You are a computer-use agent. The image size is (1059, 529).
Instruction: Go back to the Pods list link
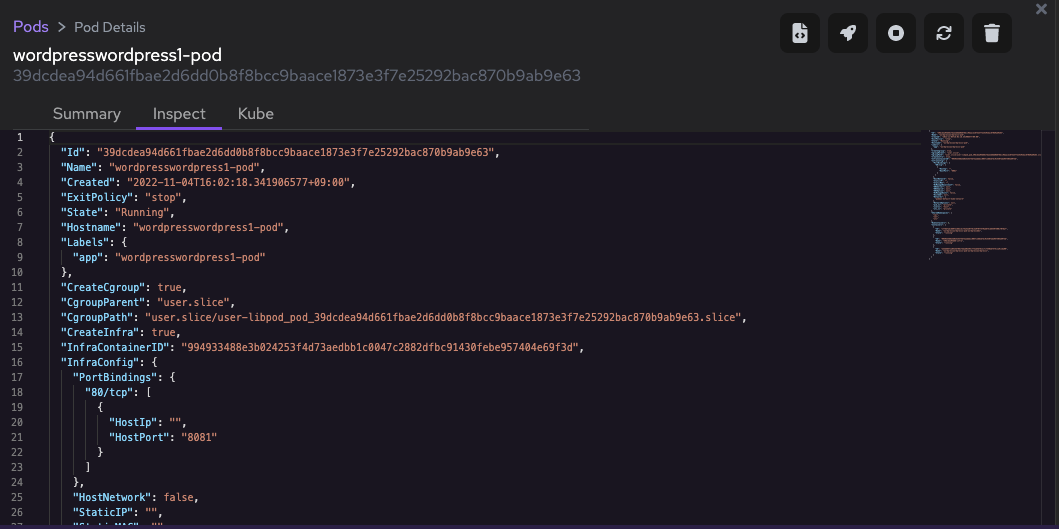[x=31, y=27]
